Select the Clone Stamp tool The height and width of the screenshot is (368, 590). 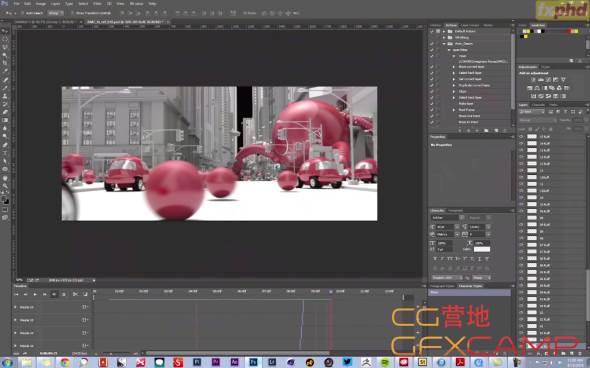[5, 96]
